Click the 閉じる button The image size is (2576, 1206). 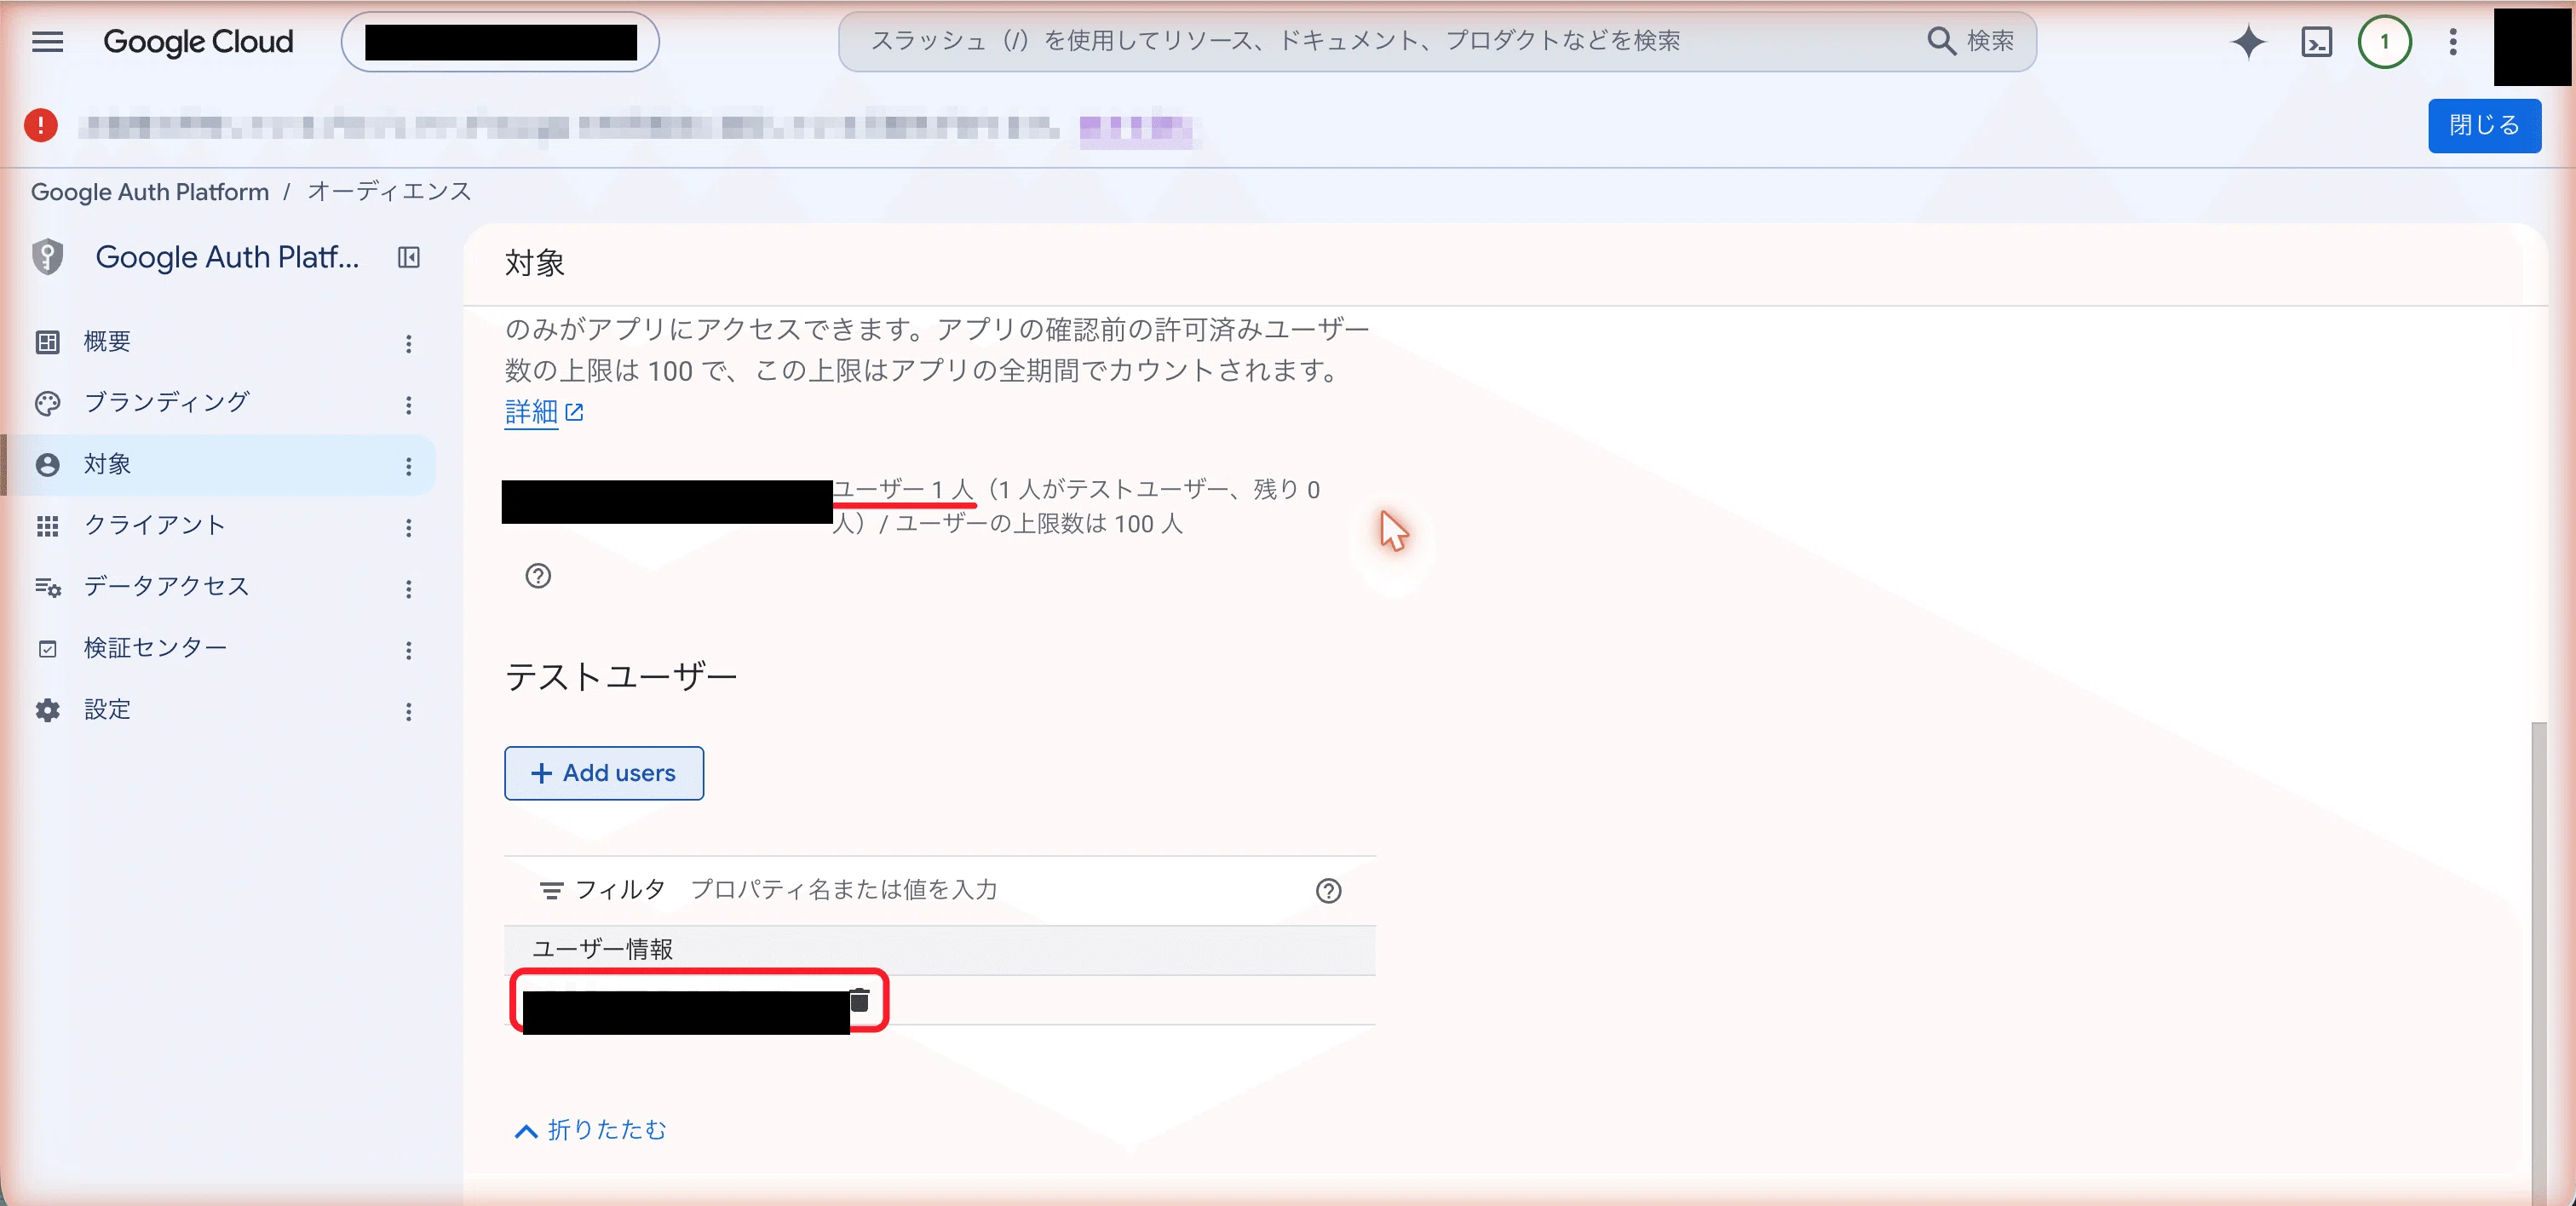pyautogui.click(x=2484, y=126)
